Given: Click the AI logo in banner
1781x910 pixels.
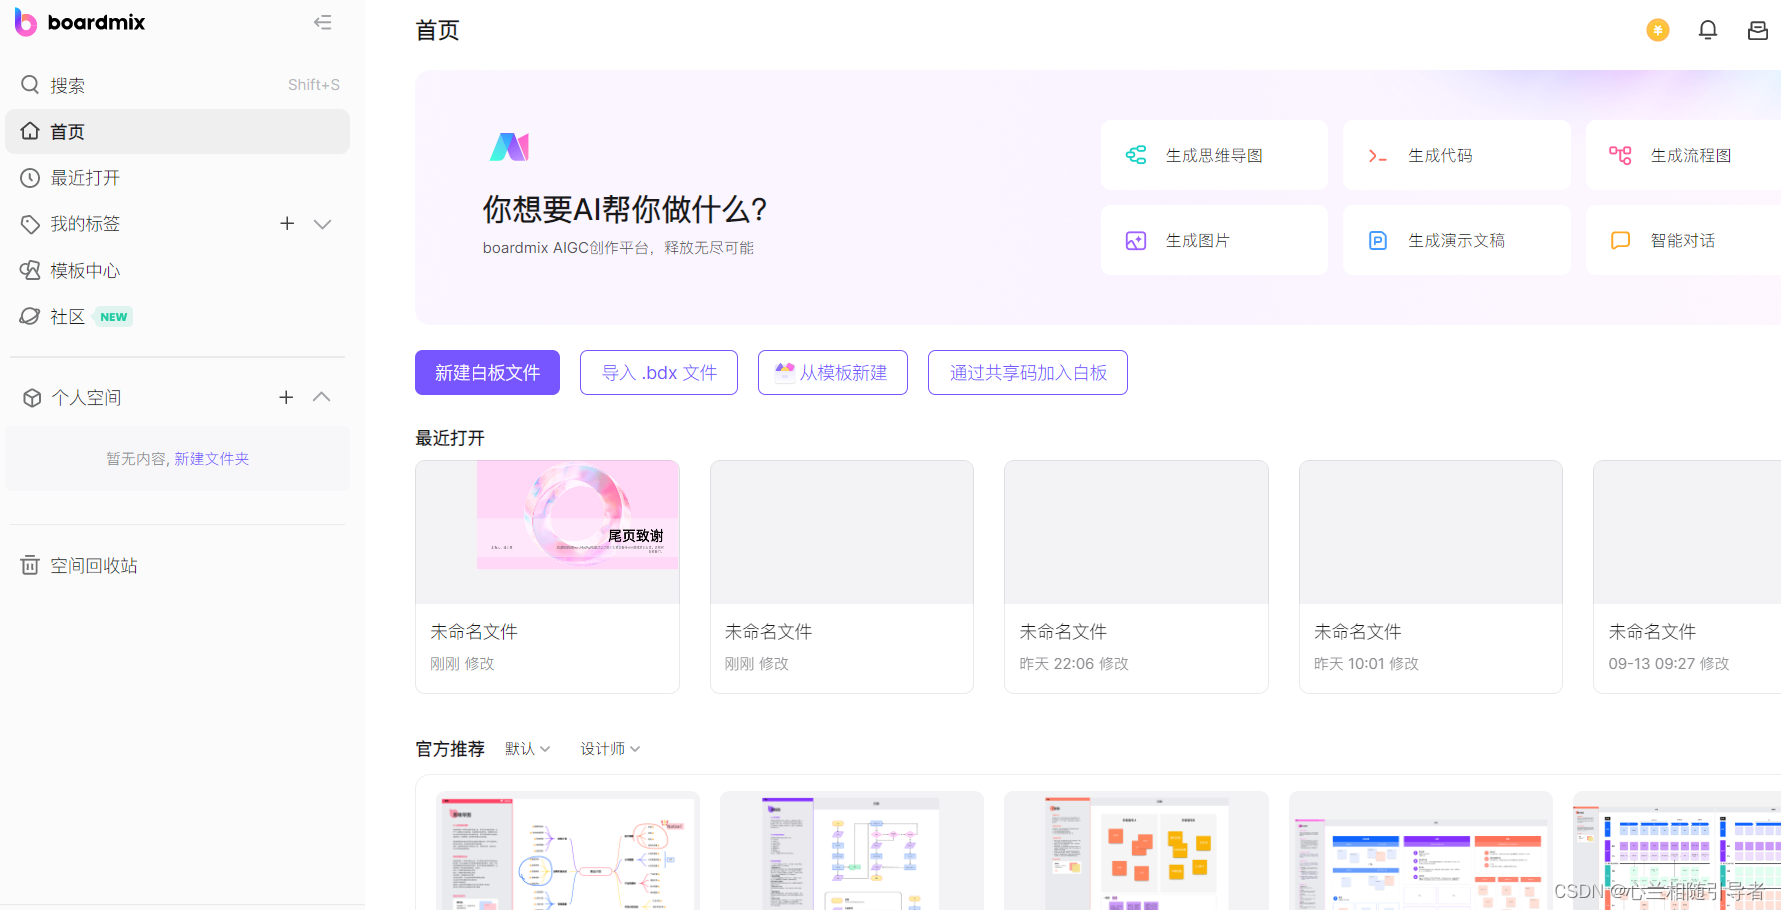Looking at the screenshot, I should pyautogui.click(x=509, y=147).
